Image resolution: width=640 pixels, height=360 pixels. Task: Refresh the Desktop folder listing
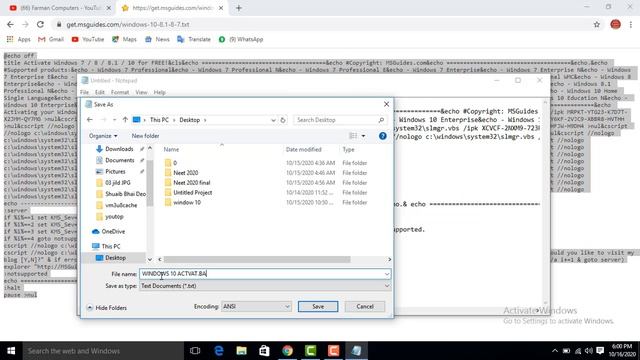click(282, 120)
